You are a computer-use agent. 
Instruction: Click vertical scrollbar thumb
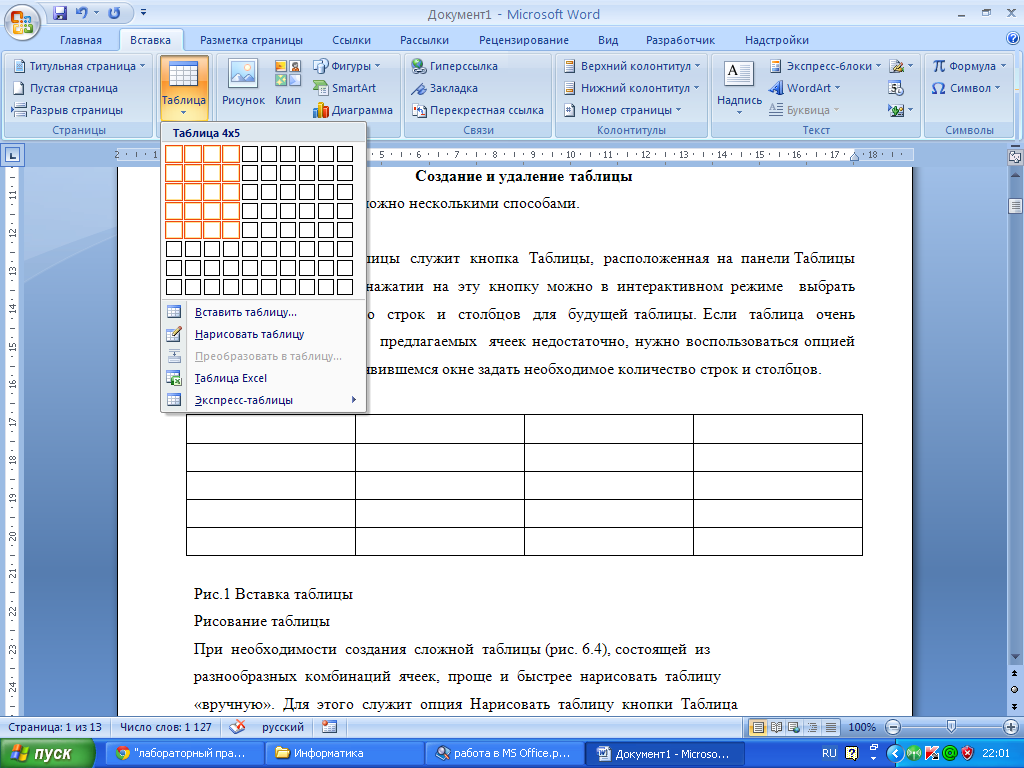point(1015,206)
